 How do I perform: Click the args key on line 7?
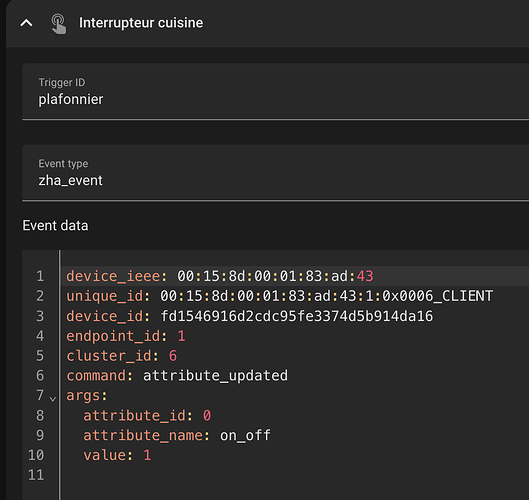pyautogui.click(x=87, y=395)
